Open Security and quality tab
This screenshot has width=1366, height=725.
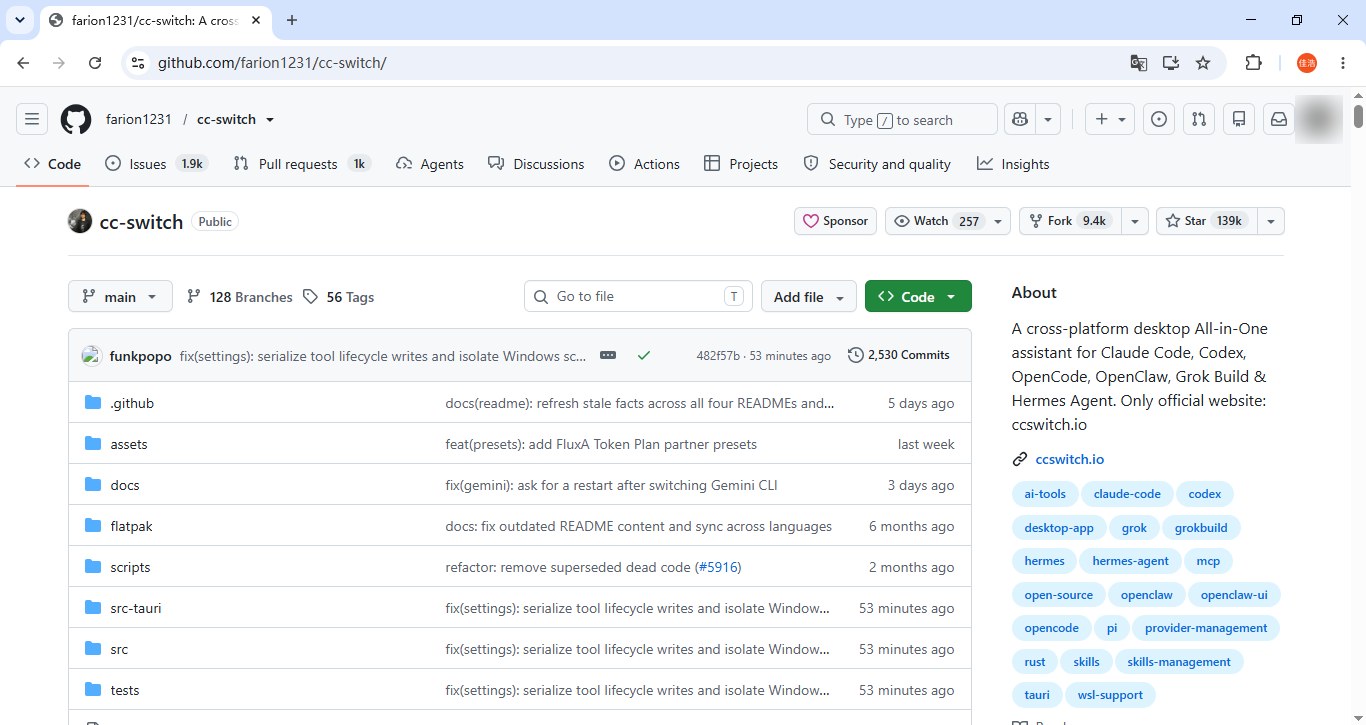click(x=877, y=164)
